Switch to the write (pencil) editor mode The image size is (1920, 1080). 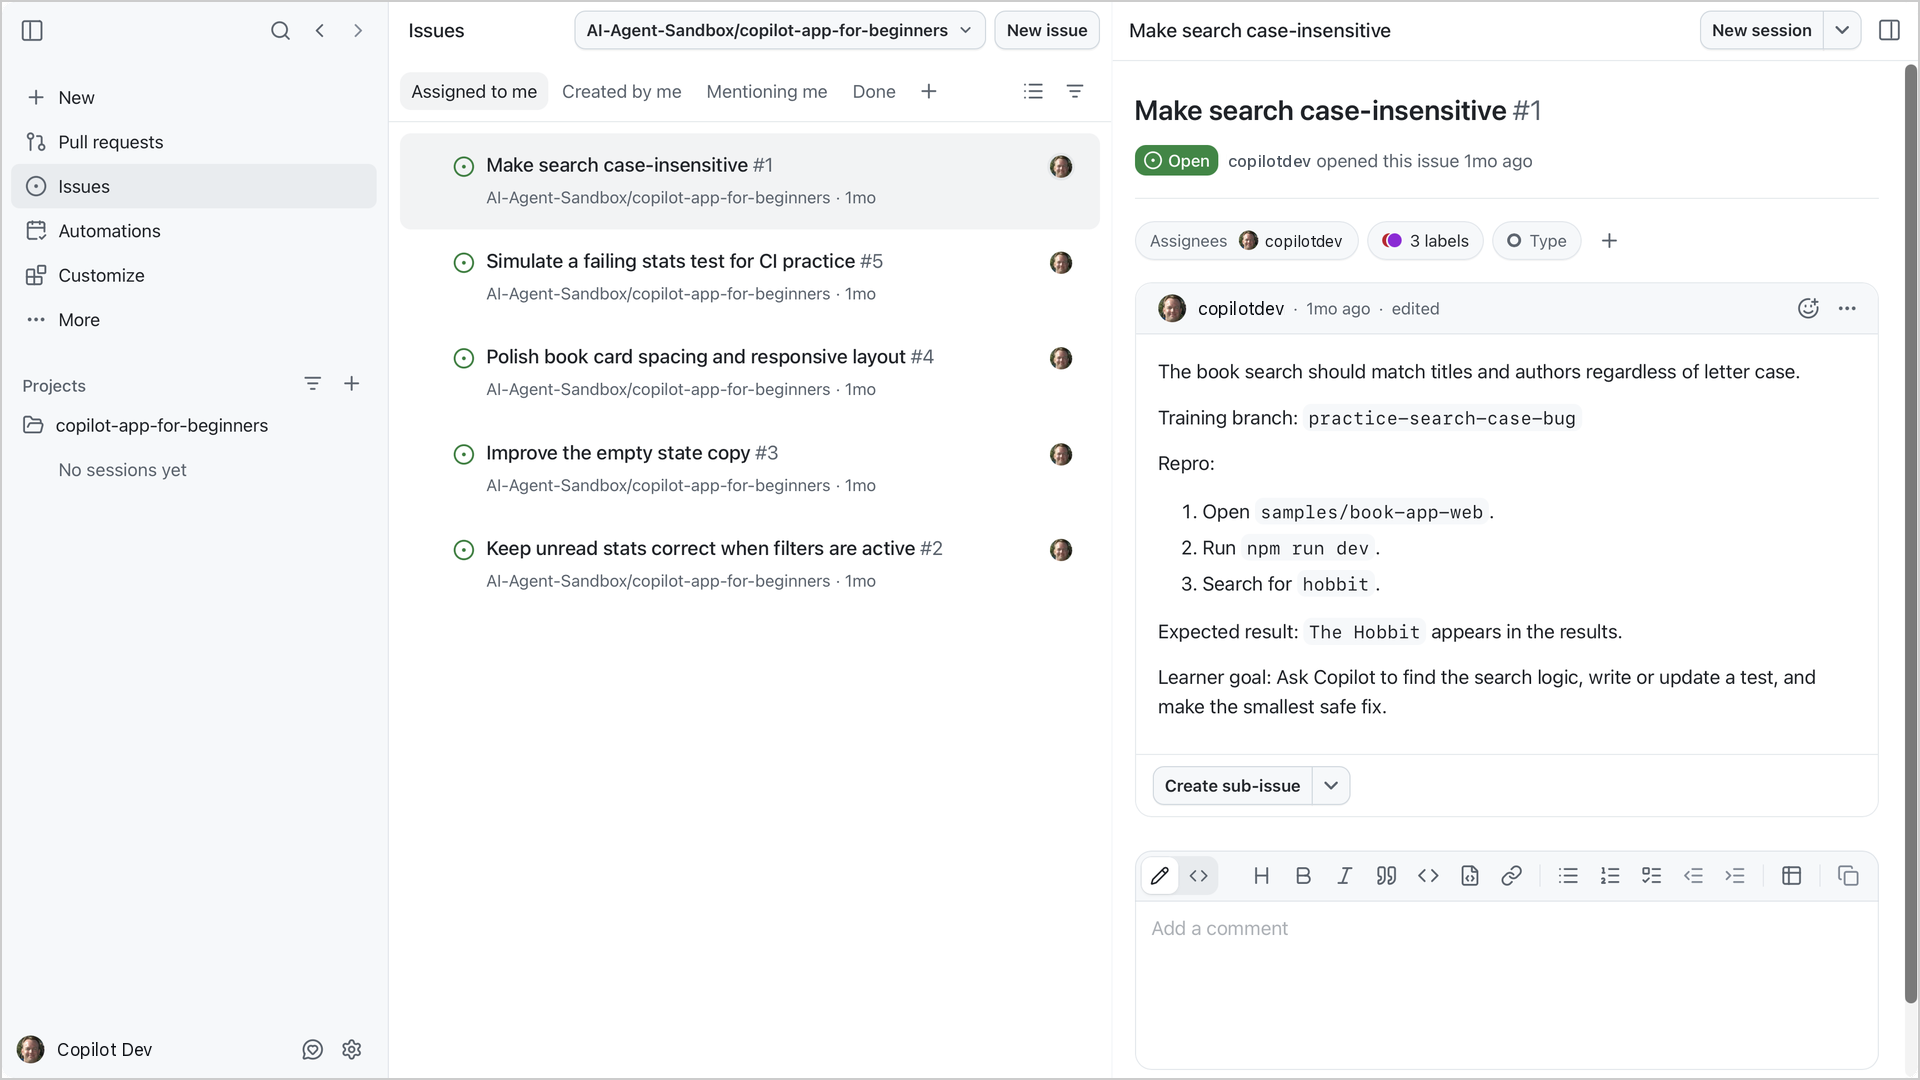(x=1160, y=876)
